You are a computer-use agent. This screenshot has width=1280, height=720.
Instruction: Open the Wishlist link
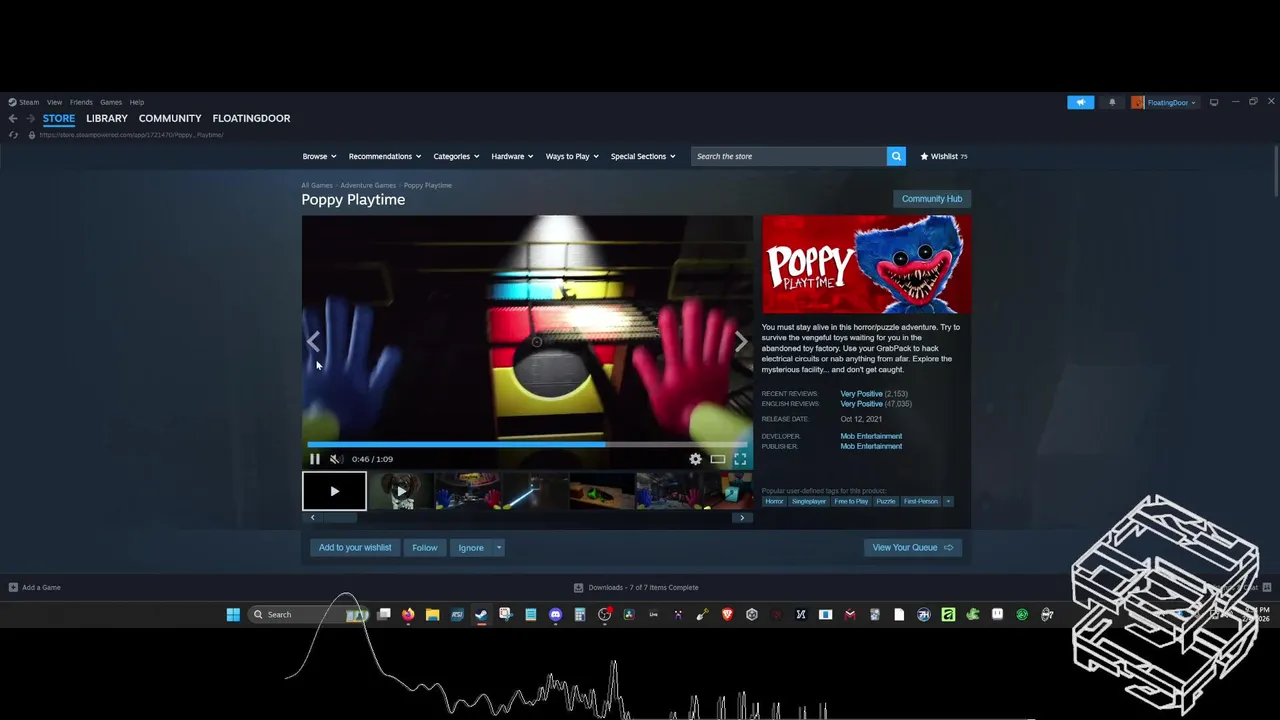[x=944, y=156]
